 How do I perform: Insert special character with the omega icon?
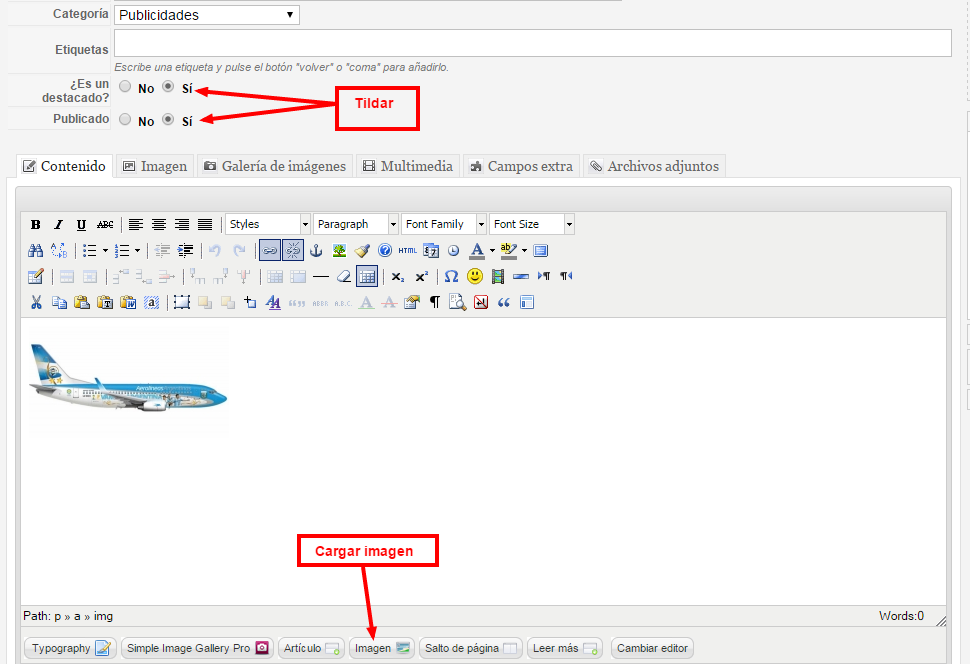[451, 277]
